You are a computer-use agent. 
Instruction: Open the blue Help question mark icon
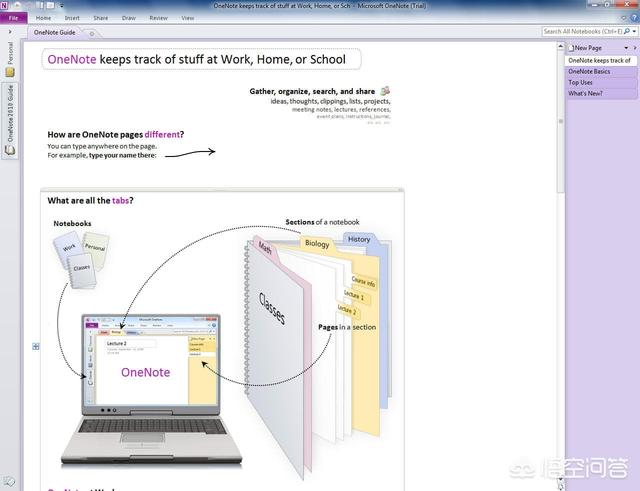pyautogui.click(x=635, y=18)
